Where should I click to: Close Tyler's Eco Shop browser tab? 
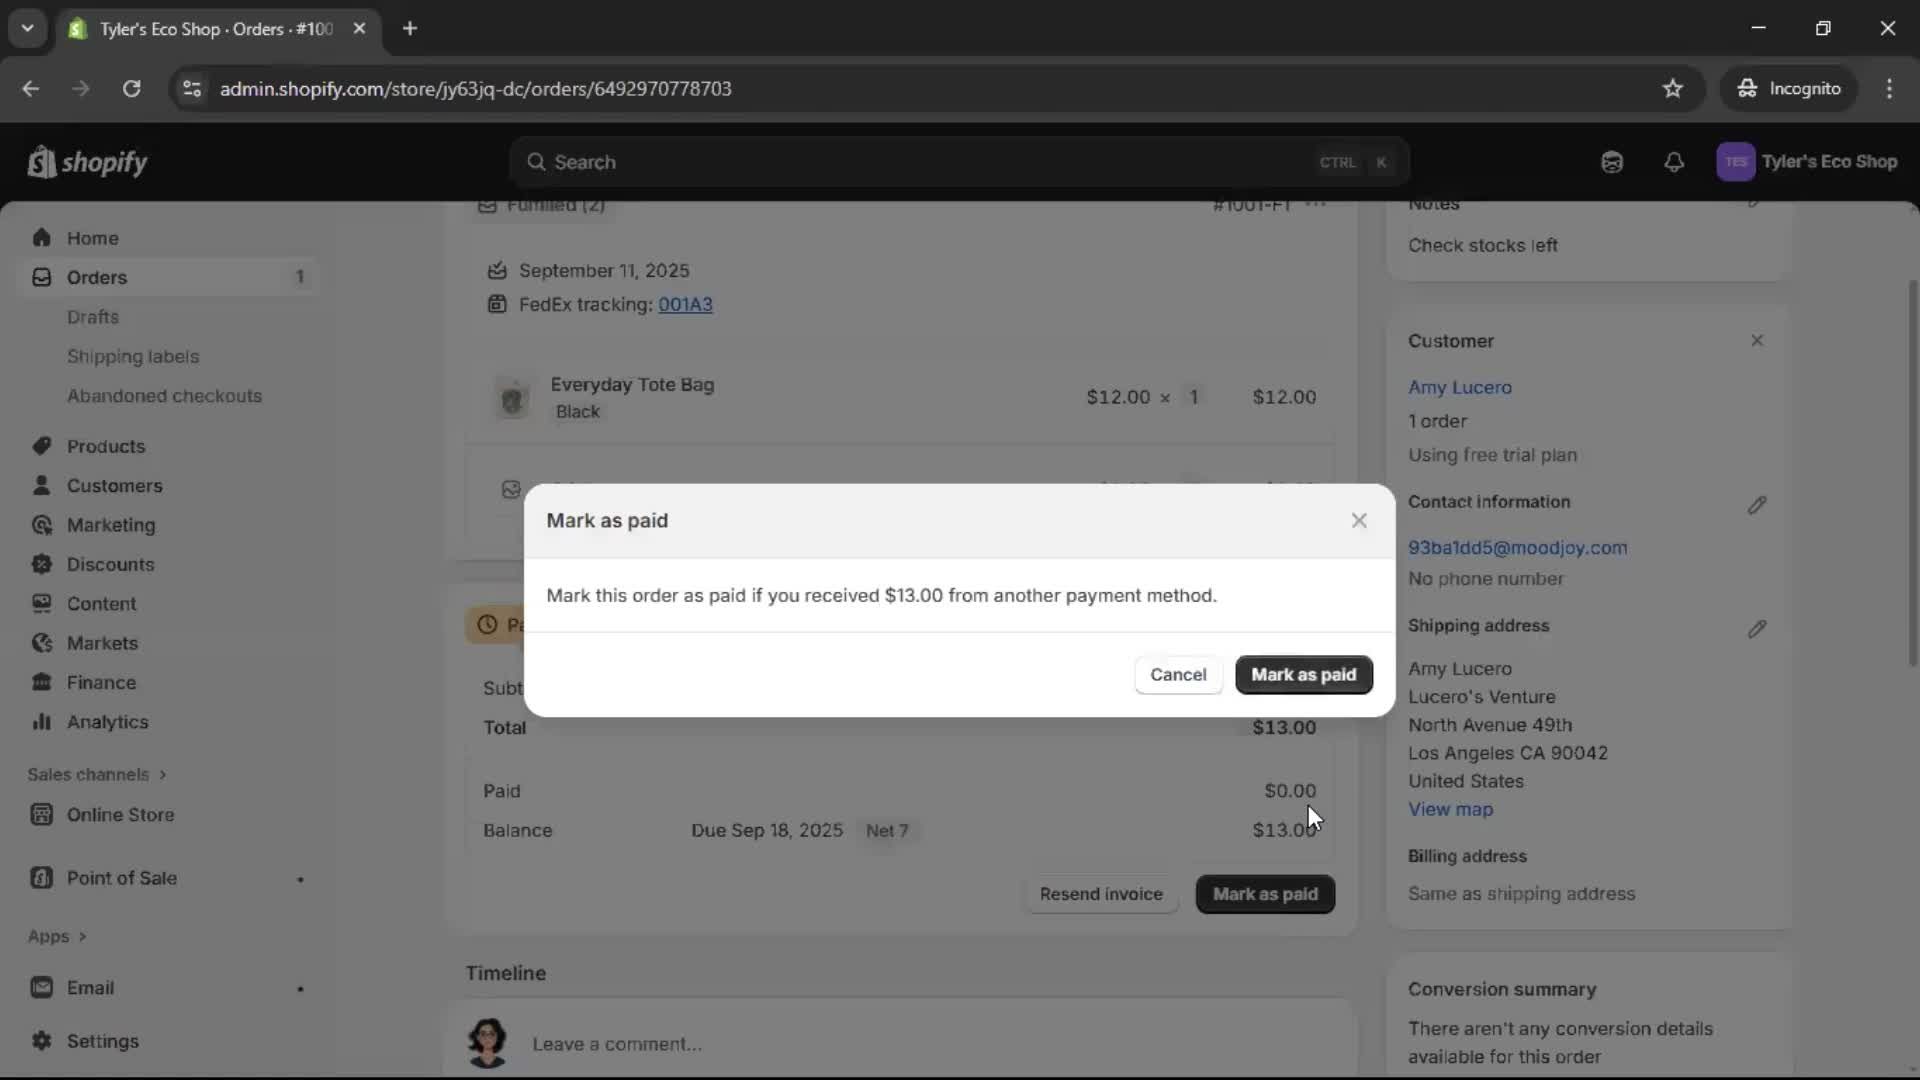point(359,29)
